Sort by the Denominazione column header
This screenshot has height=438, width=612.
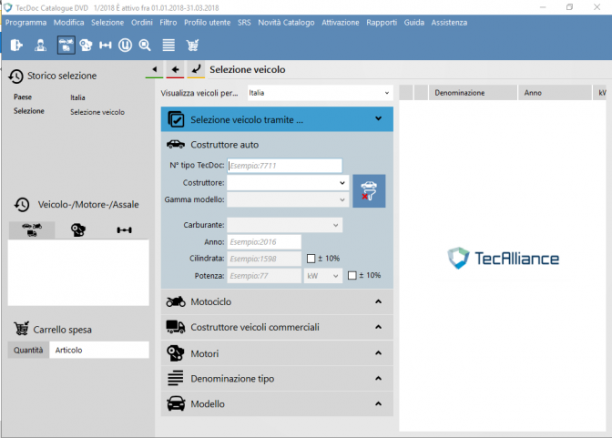[473, 93]
